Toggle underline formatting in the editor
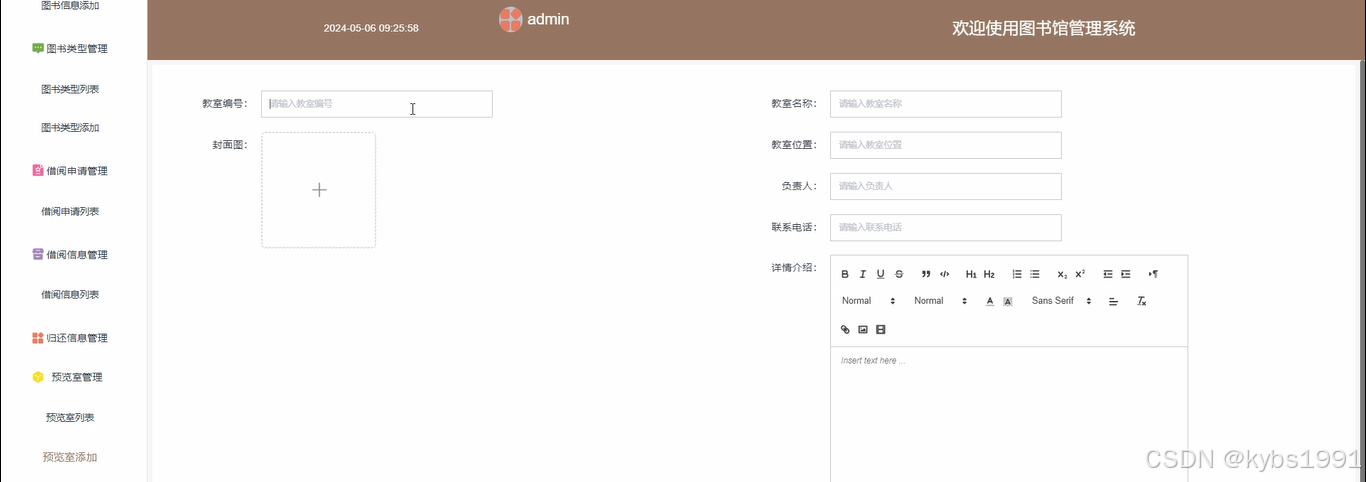The width and height of the screenshot is (1366, 482). [x=881, y=274]
